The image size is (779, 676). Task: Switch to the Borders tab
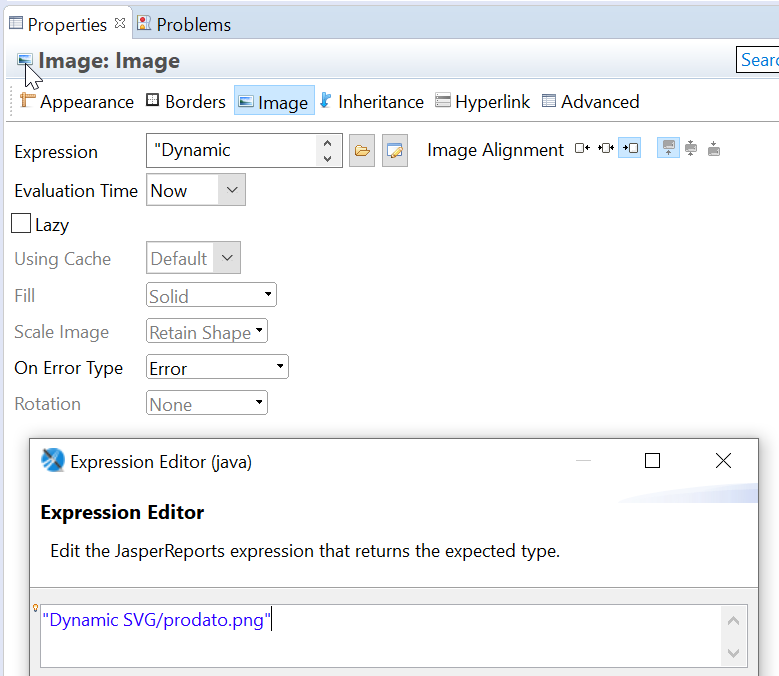coord(186,101)
